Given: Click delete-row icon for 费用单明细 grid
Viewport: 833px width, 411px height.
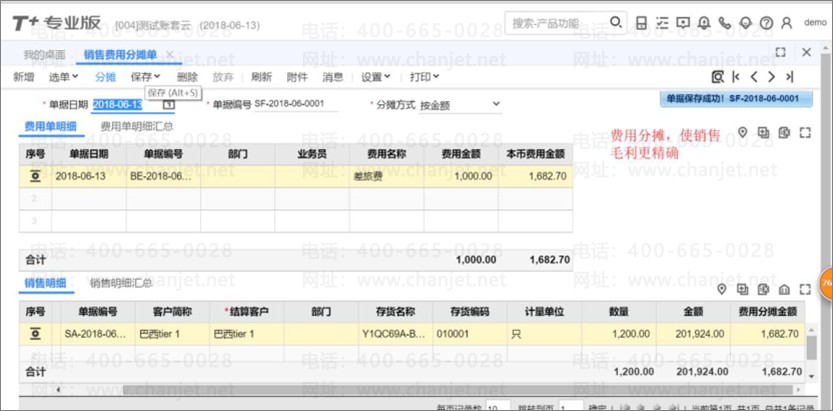Looking at the screenshot, I should [x=784, y=132].
